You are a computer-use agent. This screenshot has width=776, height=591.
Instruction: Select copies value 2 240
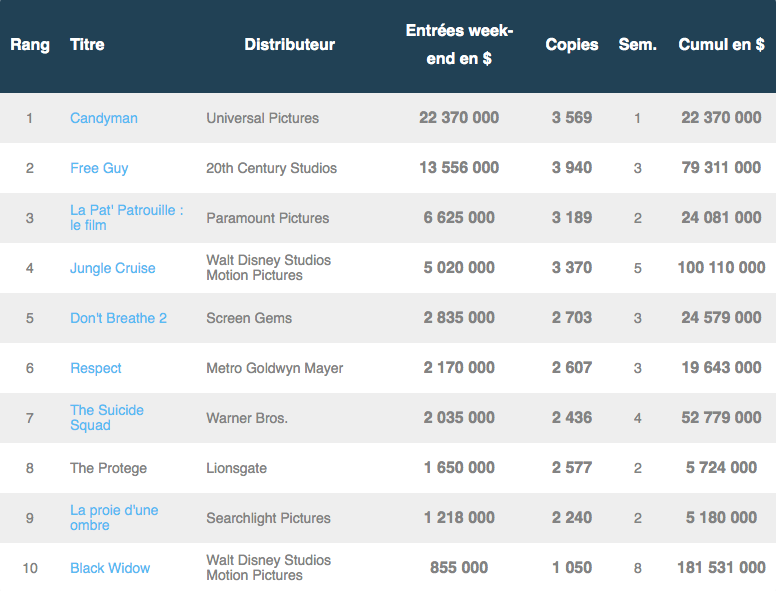[572, 518]
